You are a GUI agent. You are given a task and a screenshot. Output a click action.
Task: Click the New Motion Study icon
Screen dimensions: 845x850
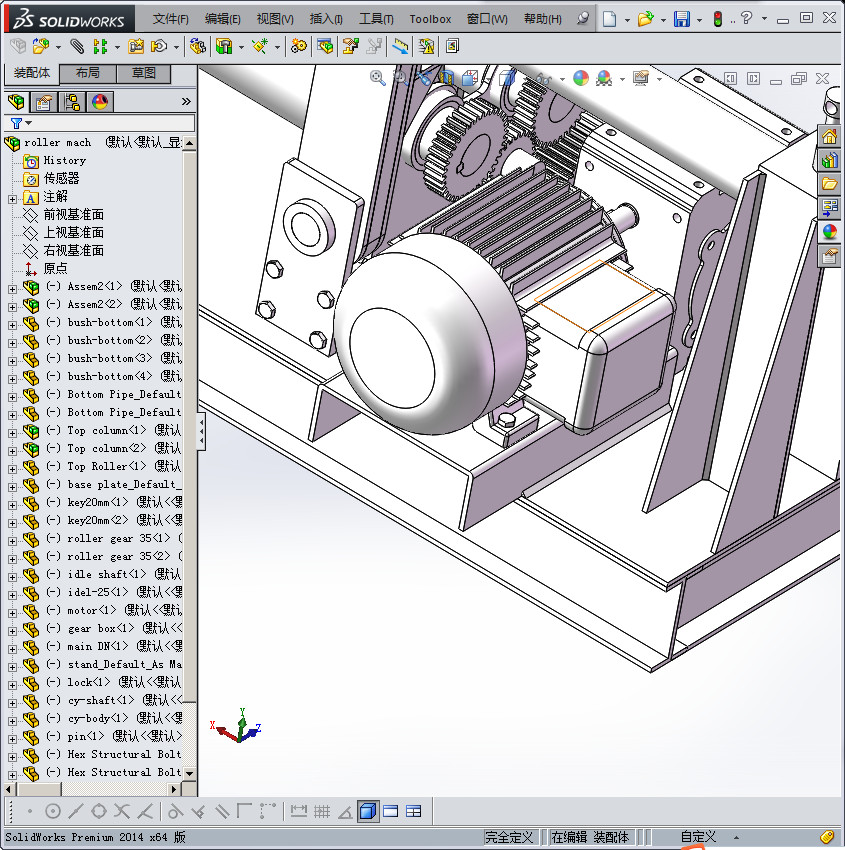[298, 47]
